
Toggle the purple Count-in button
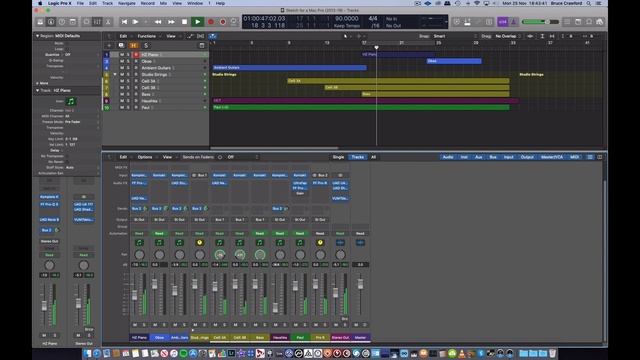click(502, 22)
